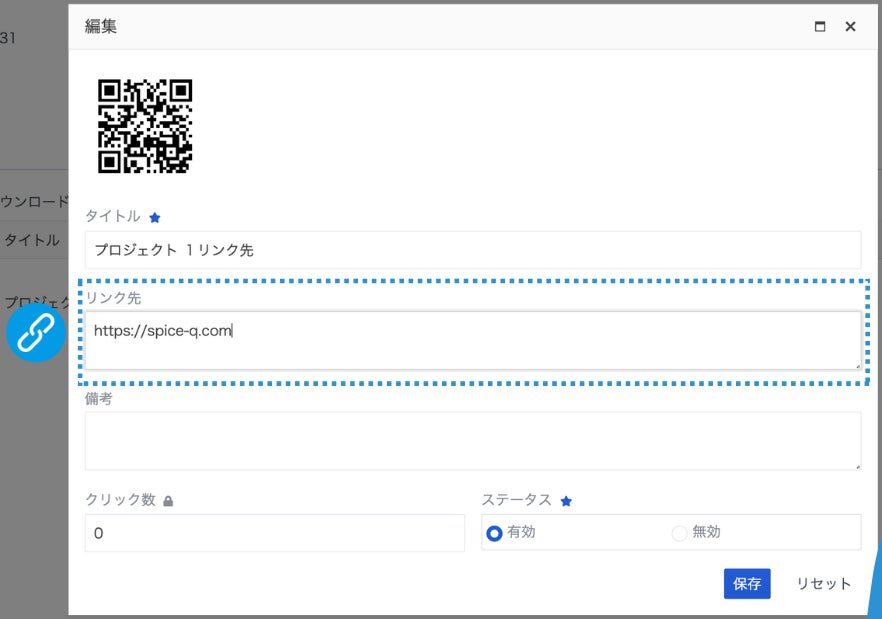Viewport: 882px width, 619px height.
Task: Click the リンク先 field label
Action: pyautogui.click(x=113, y=298)
